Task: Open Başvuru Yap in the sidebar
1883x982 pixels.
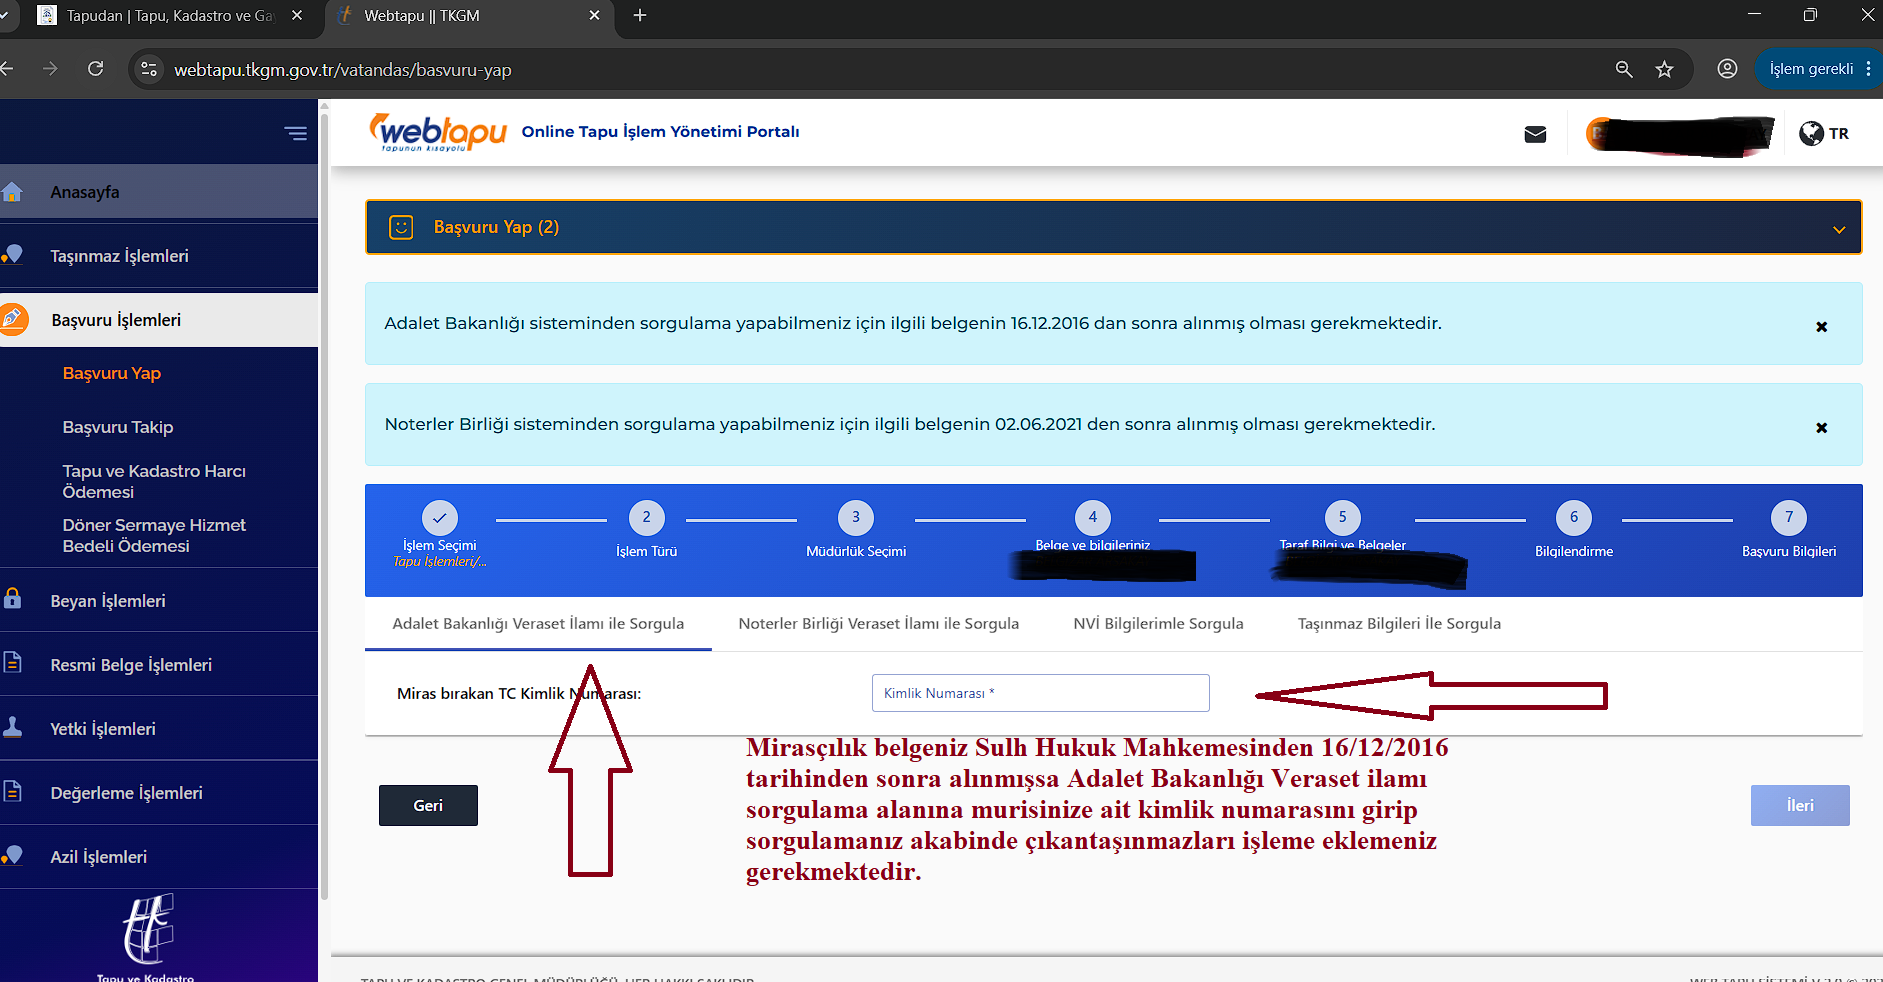Action: [x=112, y=373]
